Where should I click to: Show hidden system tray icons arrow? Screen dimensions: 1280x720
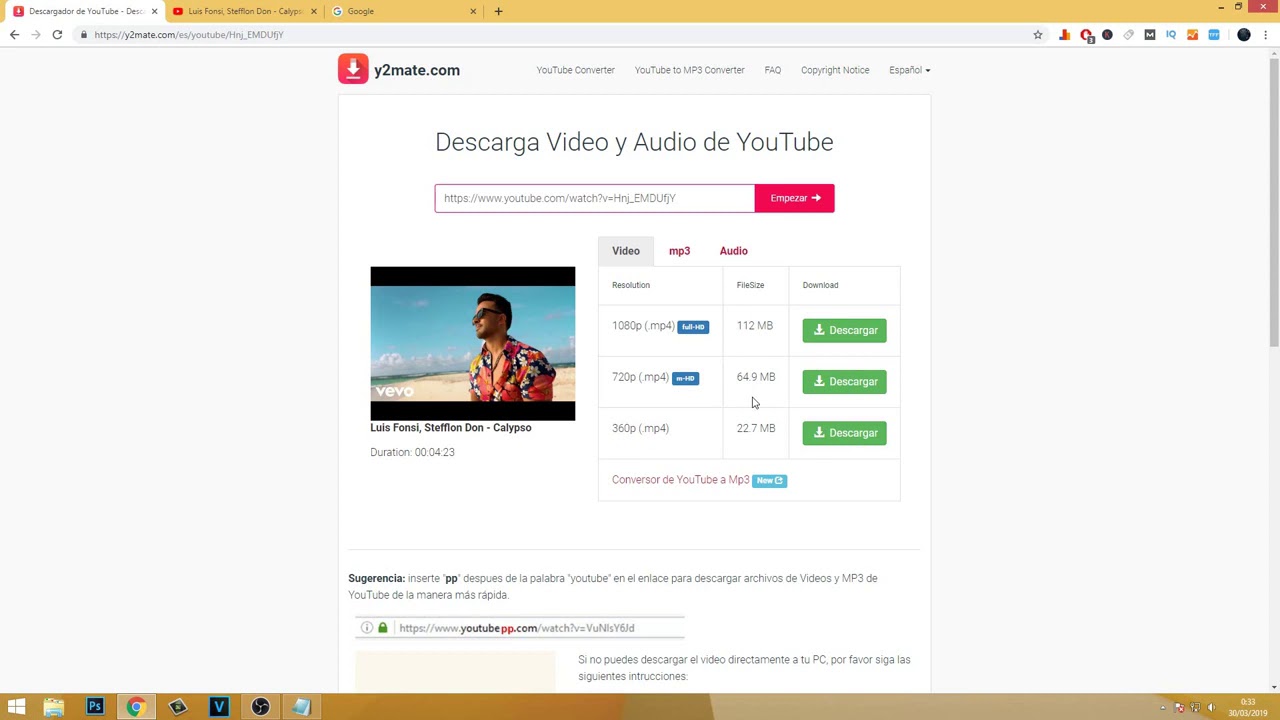pos(1162,708)
